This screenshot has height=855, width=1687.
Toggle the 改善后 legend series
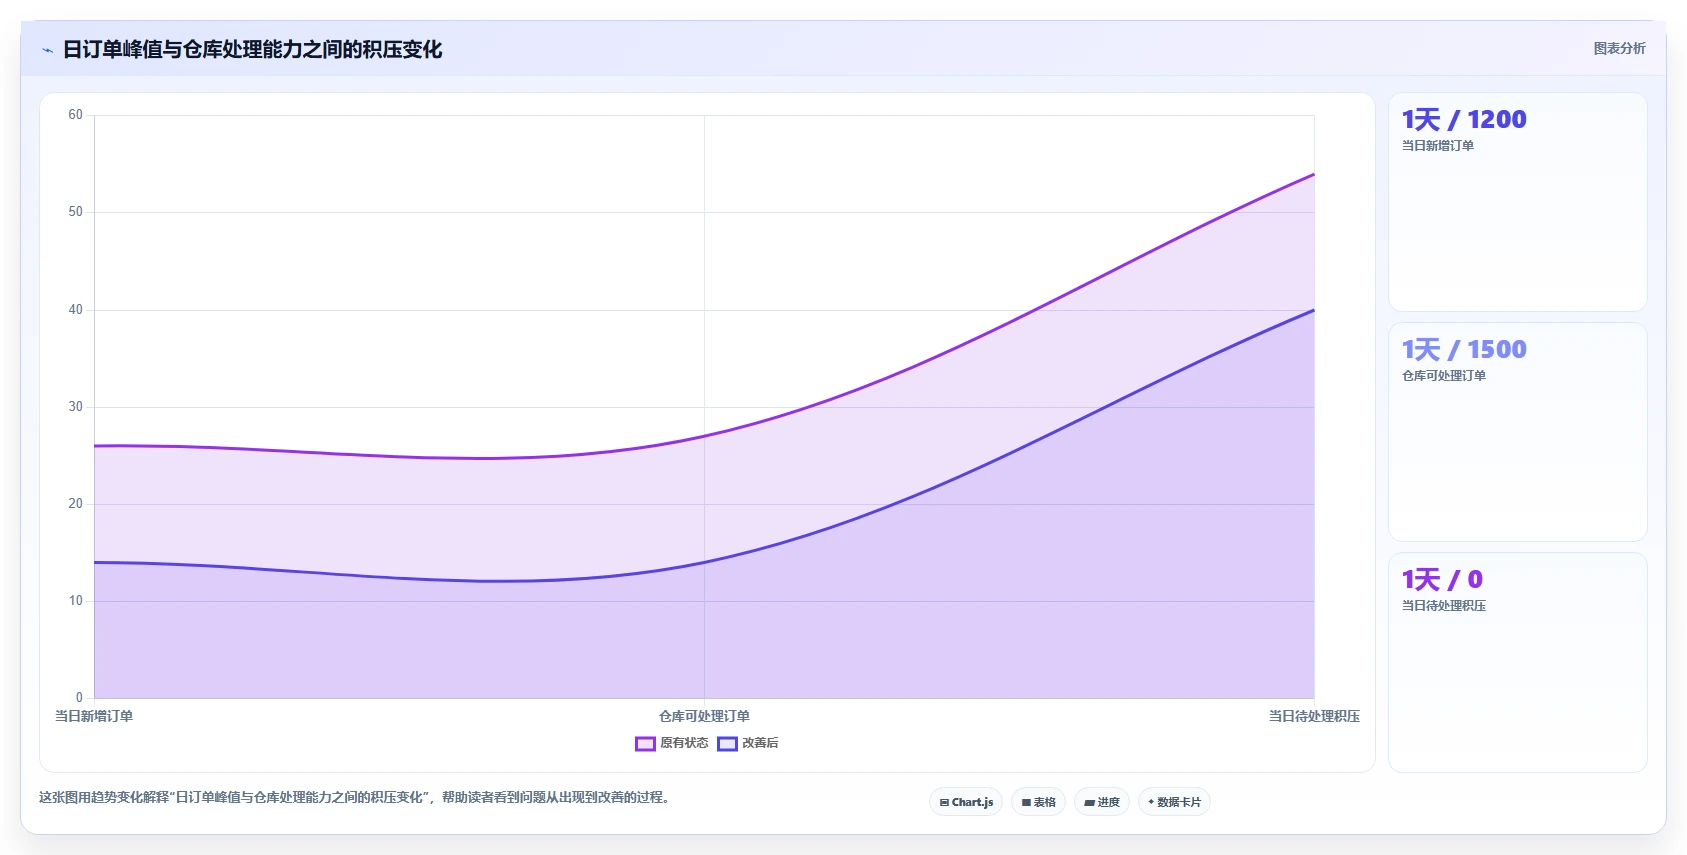pyautogui.click(x=748, y=743)
